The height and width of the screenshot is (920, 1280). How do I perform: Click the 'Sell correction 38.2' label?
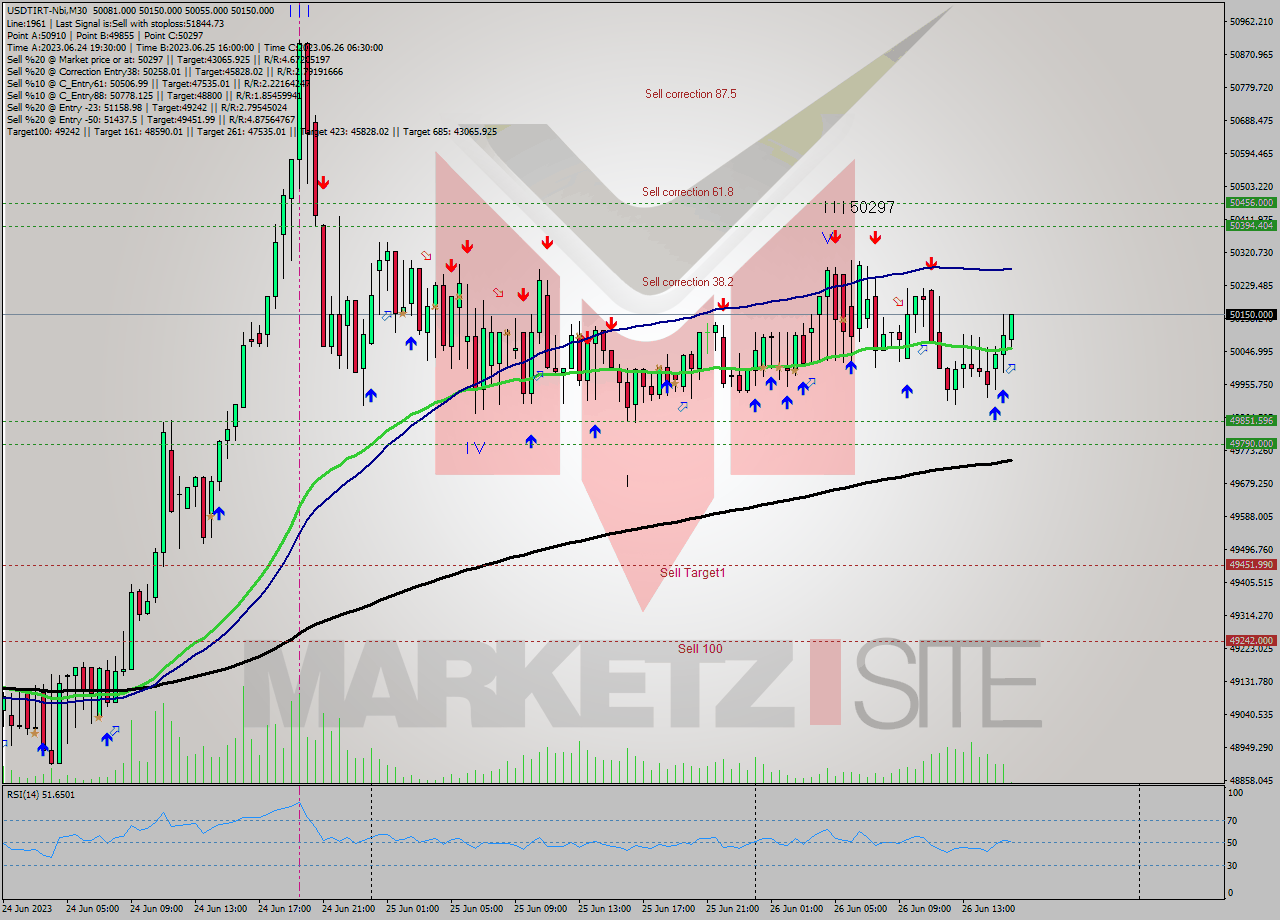pos(687,282)
